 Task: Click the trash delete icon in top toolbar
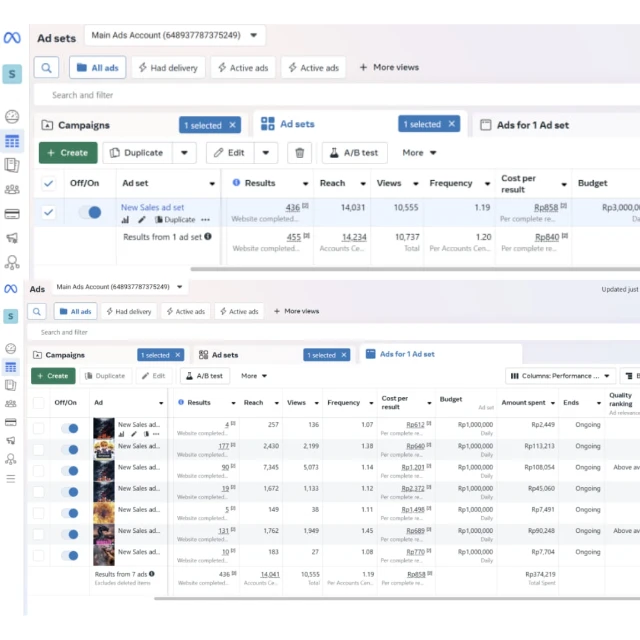[299, 153]
